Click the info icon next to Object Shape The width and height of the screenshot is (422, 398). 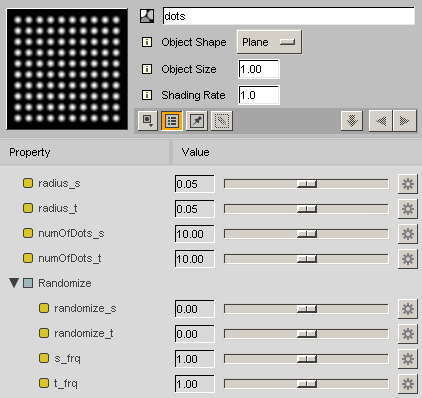click(147, 42)
